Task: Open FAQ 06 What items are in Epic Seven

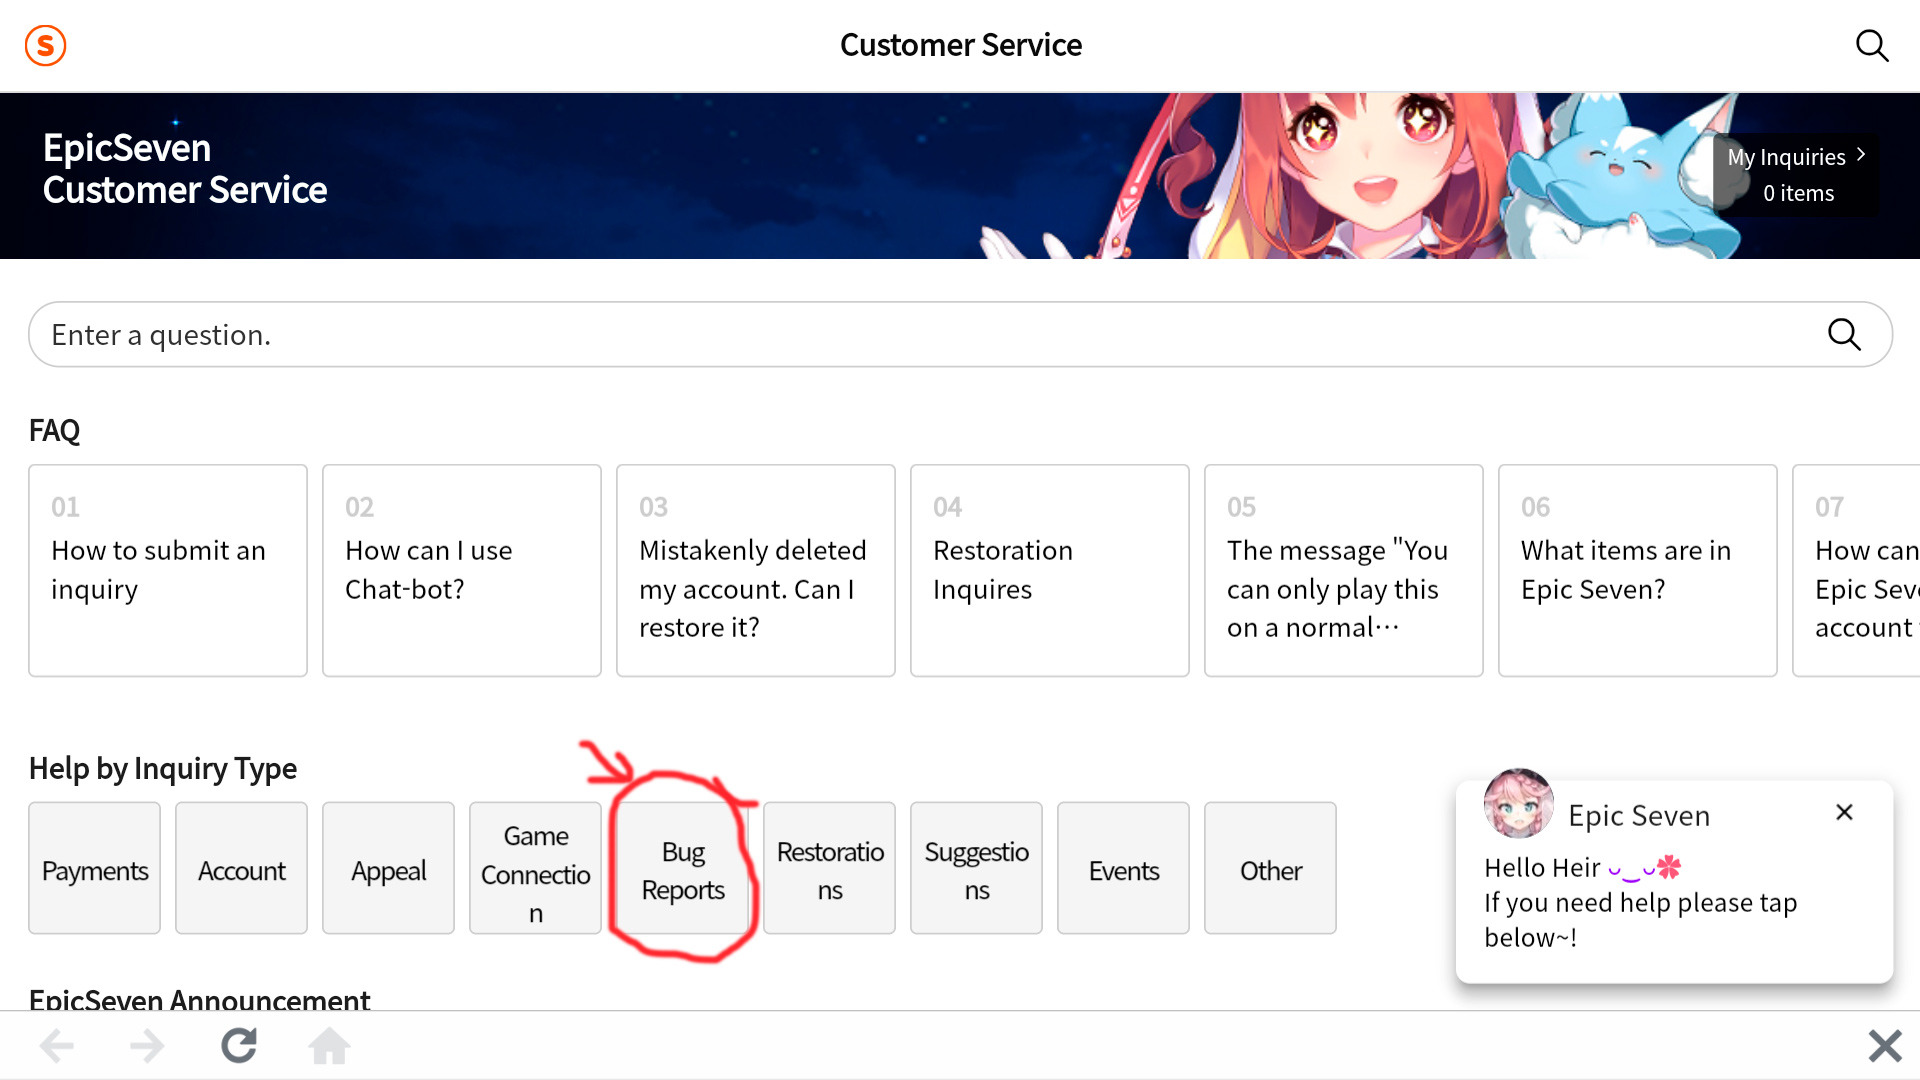Action: coord(1638,570)
